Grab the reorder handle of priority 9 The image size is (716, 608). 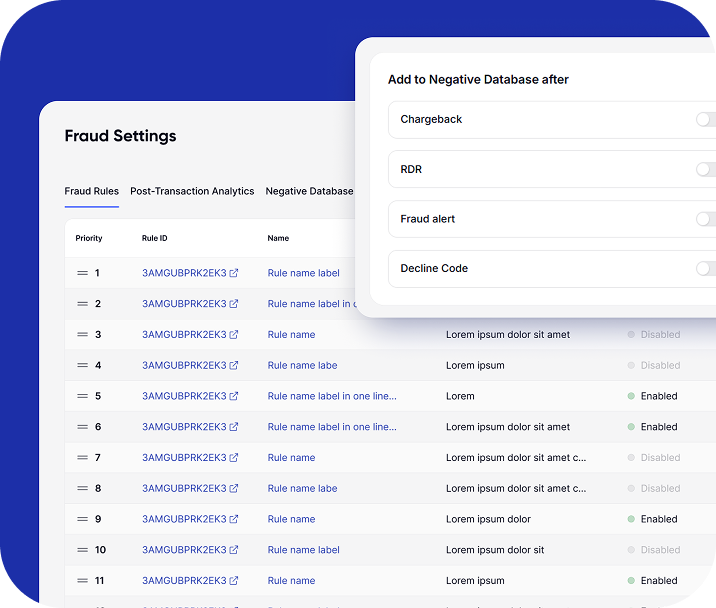(83, 519)
